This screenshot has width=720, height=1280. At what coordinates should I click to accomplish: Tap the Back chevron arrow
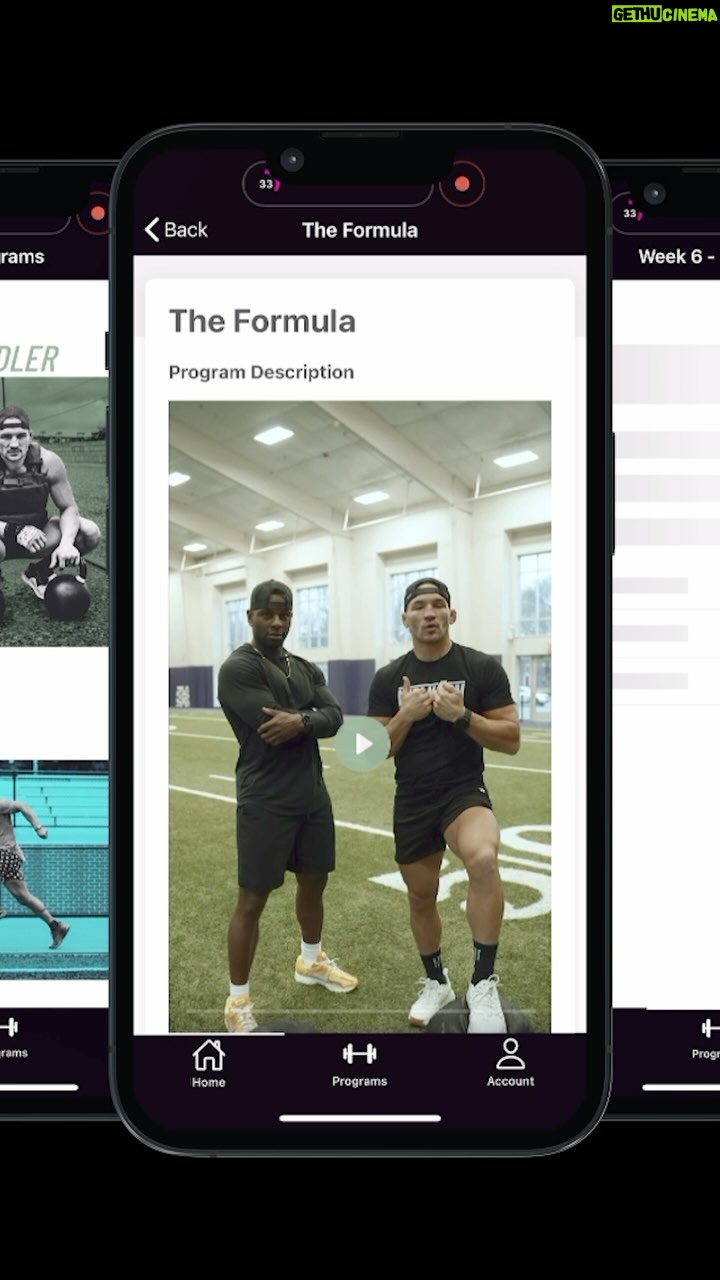coord(152,230)
